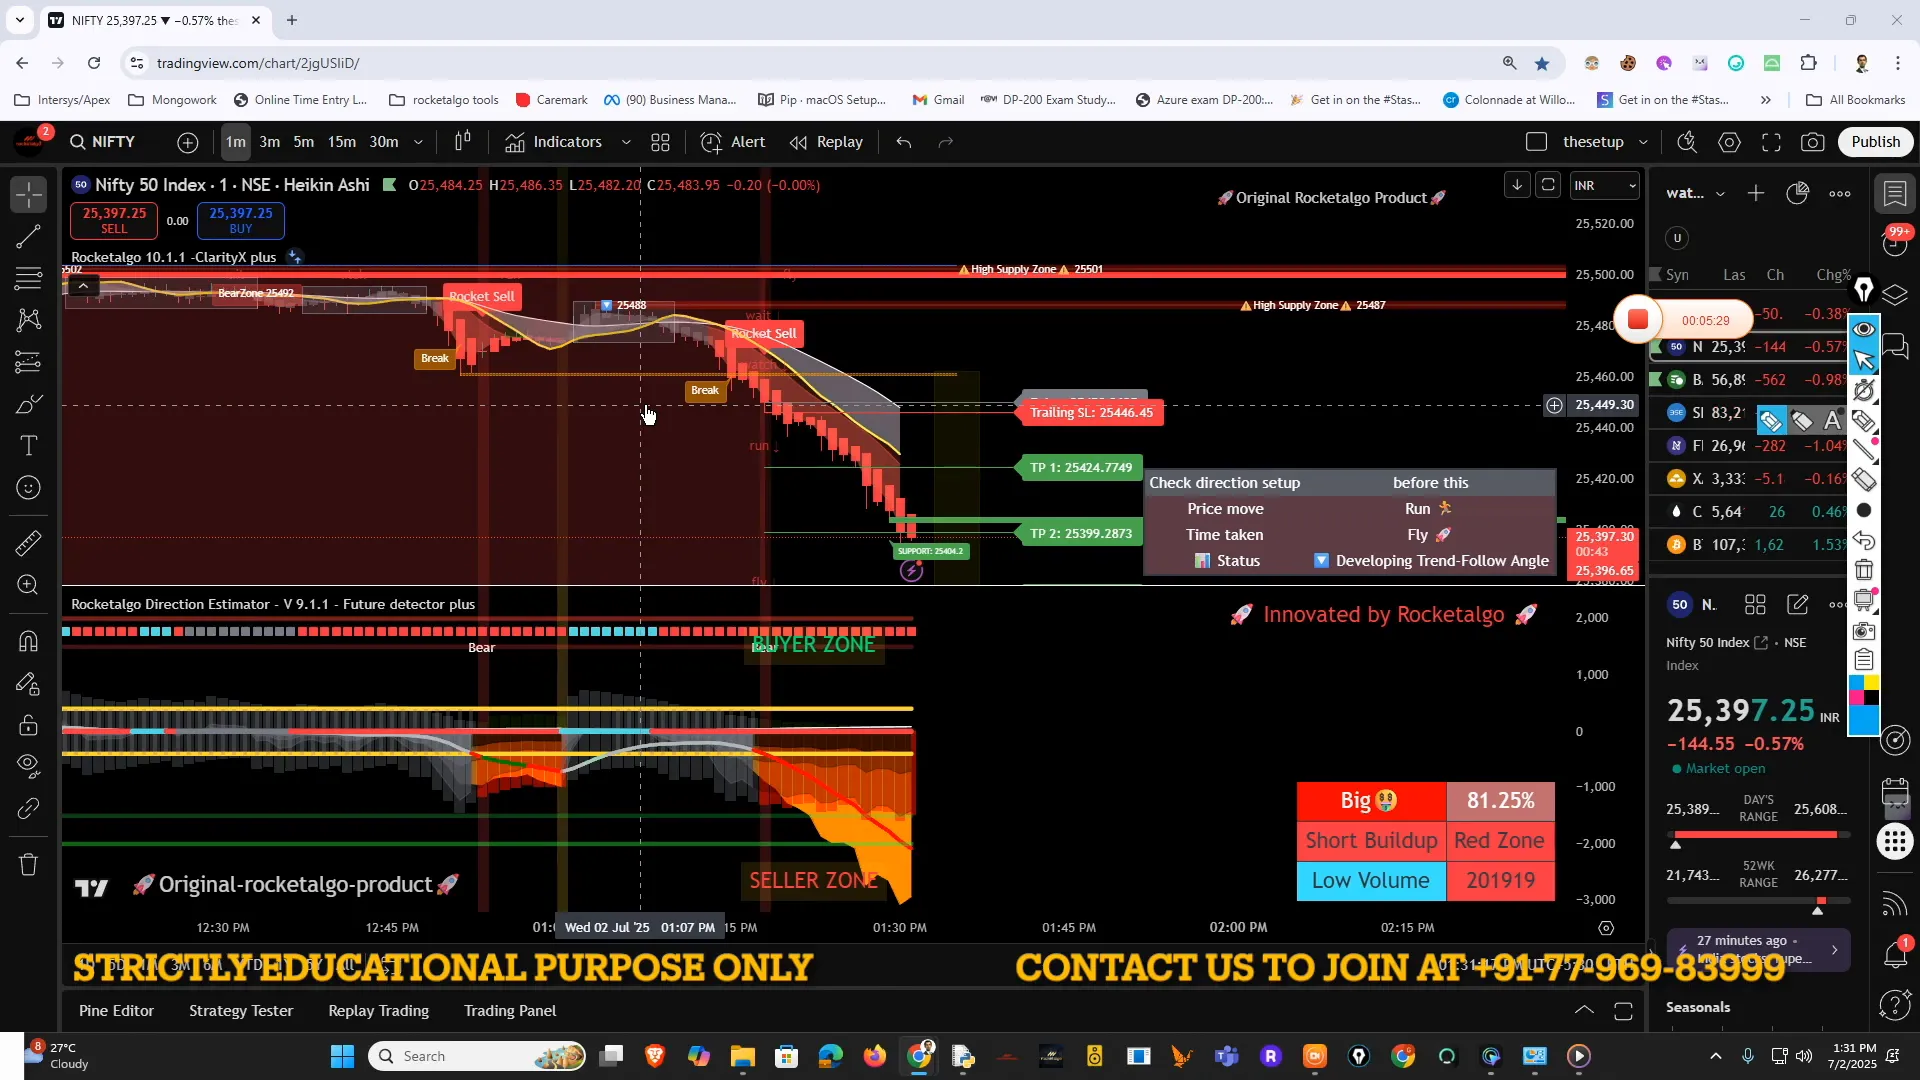
Task: Select the Trend Line drawing tool
Action: click(x=29, y=237)
